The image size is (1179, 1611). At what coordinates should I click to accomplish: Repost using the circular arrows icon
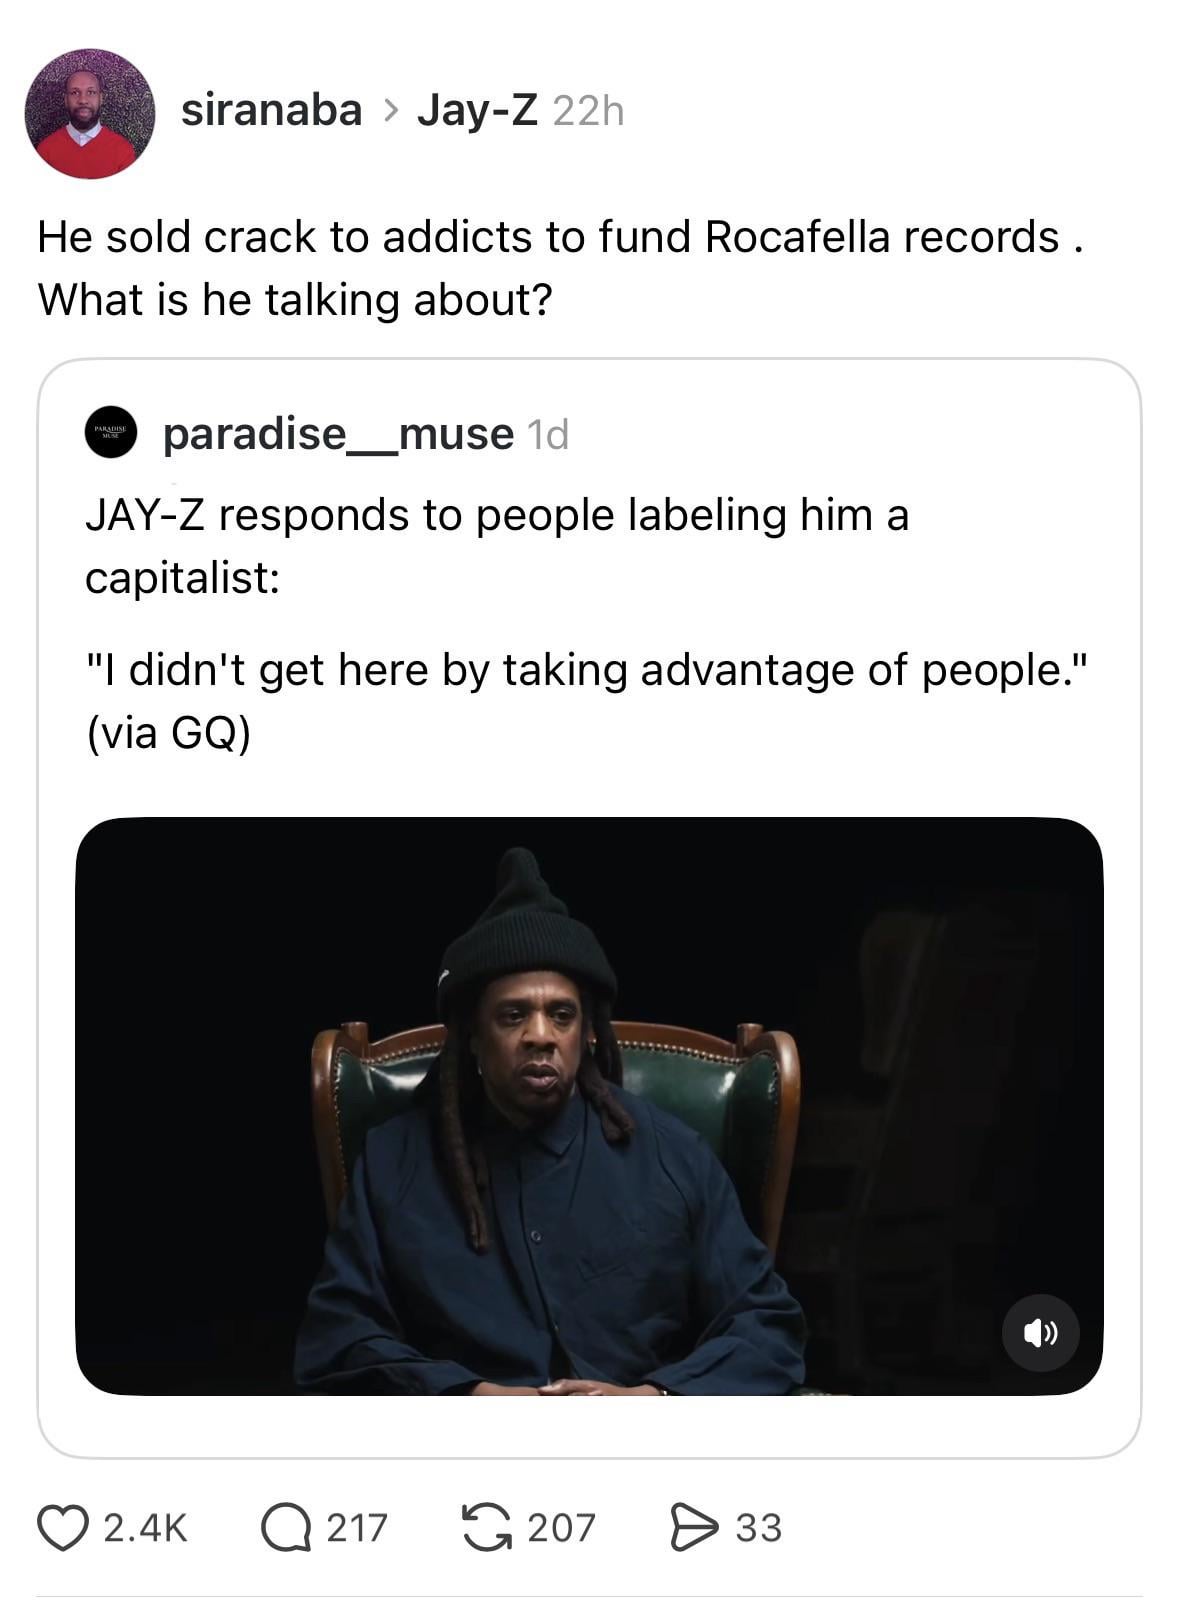(x=486, y=1527)
